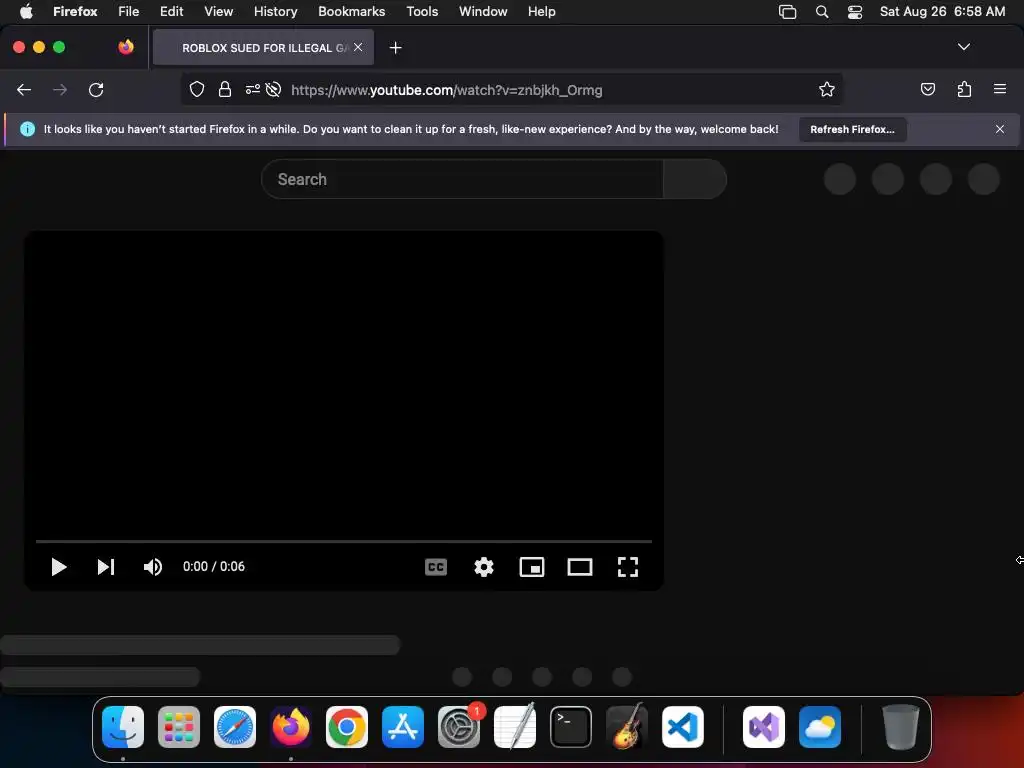Open the Apple menu

click(26, 11)
